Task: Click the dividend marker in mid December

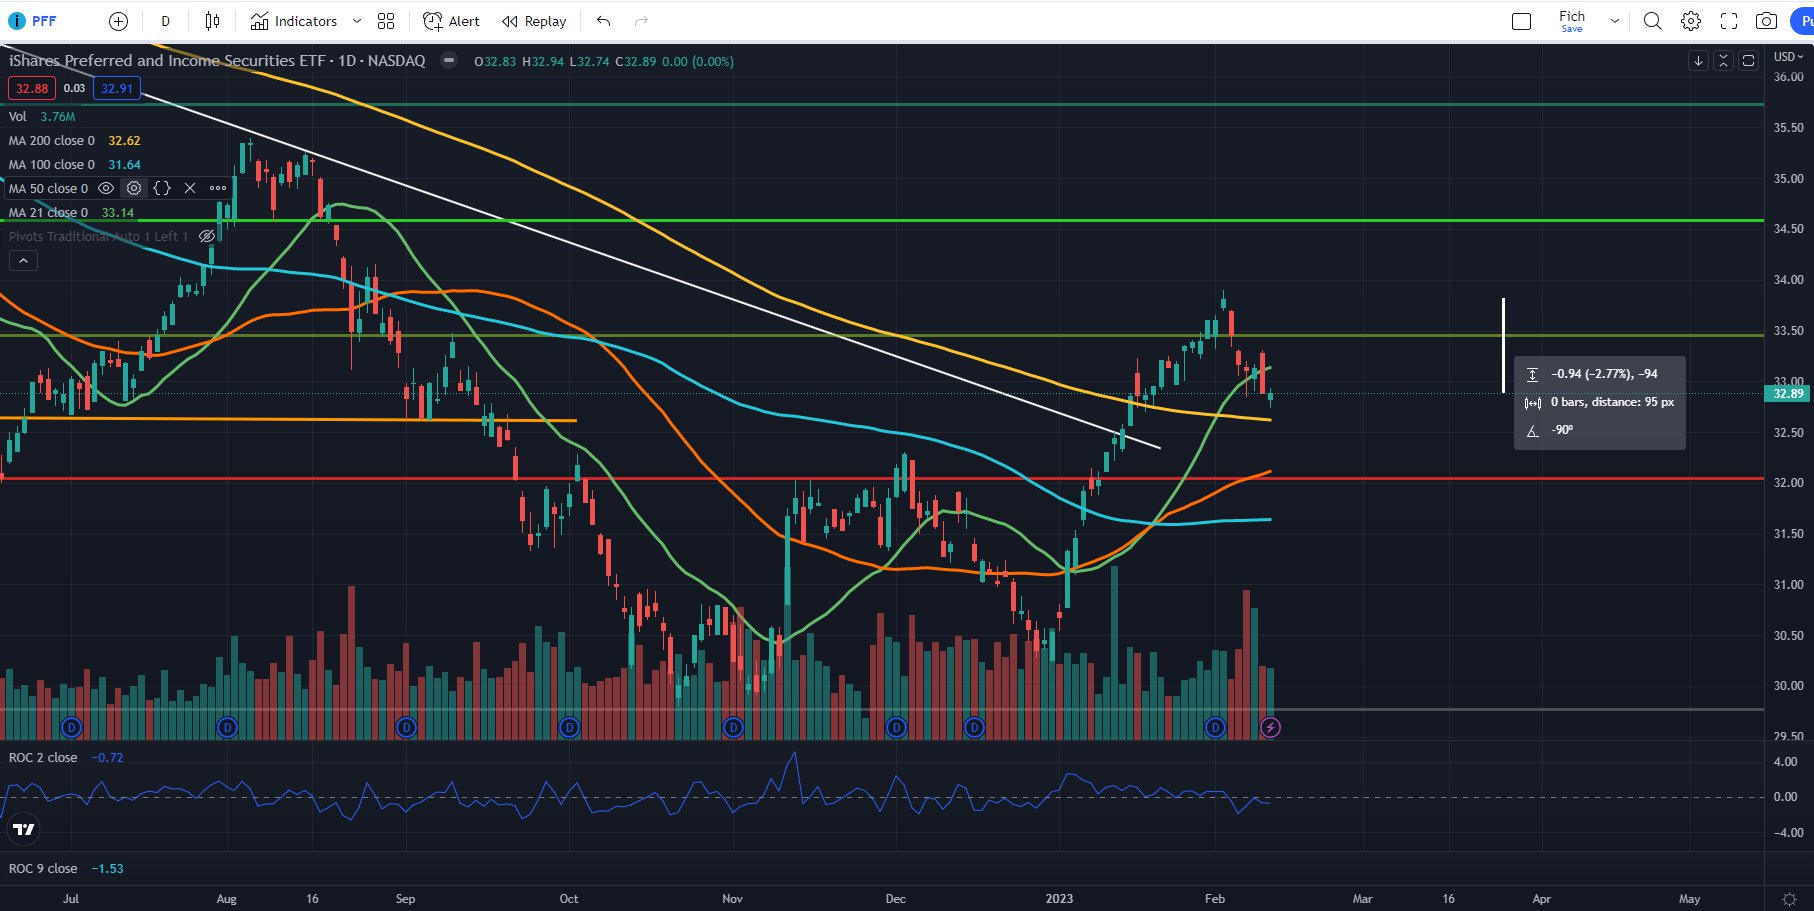Action: [x=974, y=727]
